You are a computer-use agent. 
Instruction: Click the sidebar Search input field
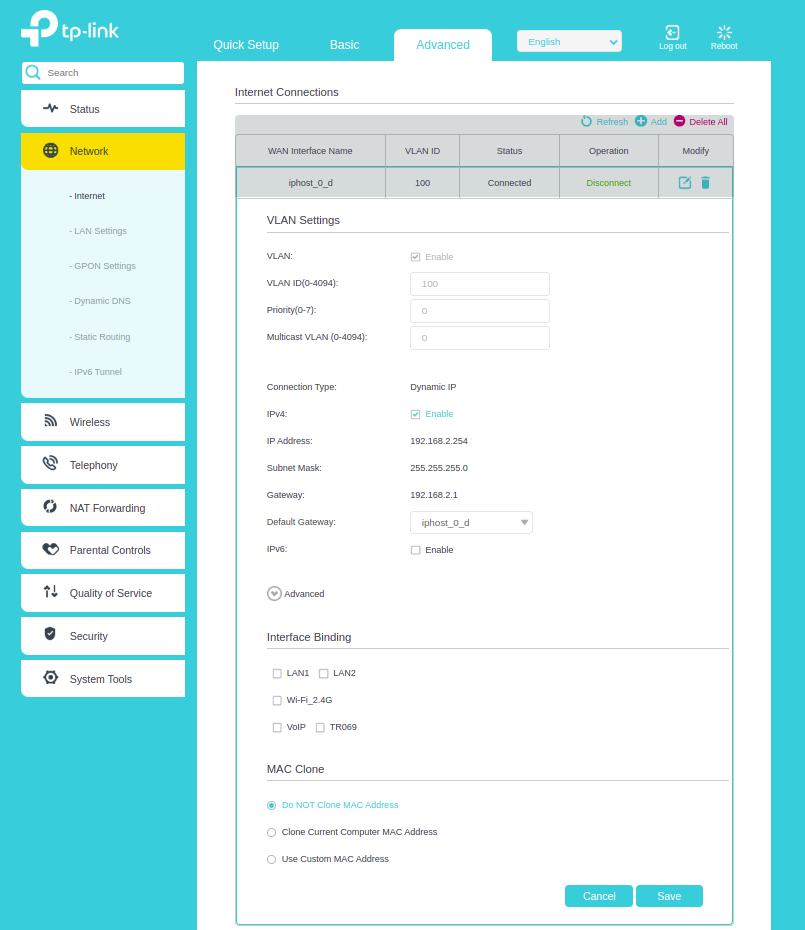coord(110,73)
